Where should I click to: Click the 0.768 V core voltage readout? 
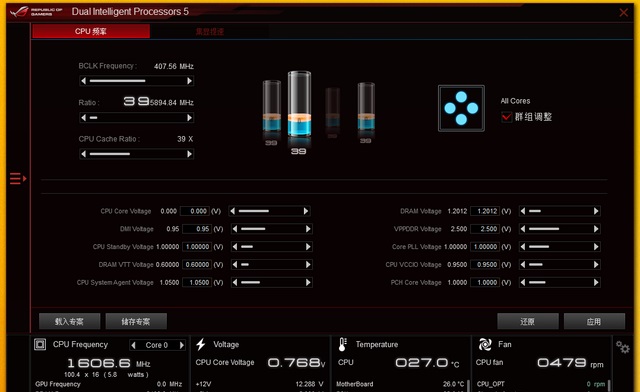click(296, 363)
